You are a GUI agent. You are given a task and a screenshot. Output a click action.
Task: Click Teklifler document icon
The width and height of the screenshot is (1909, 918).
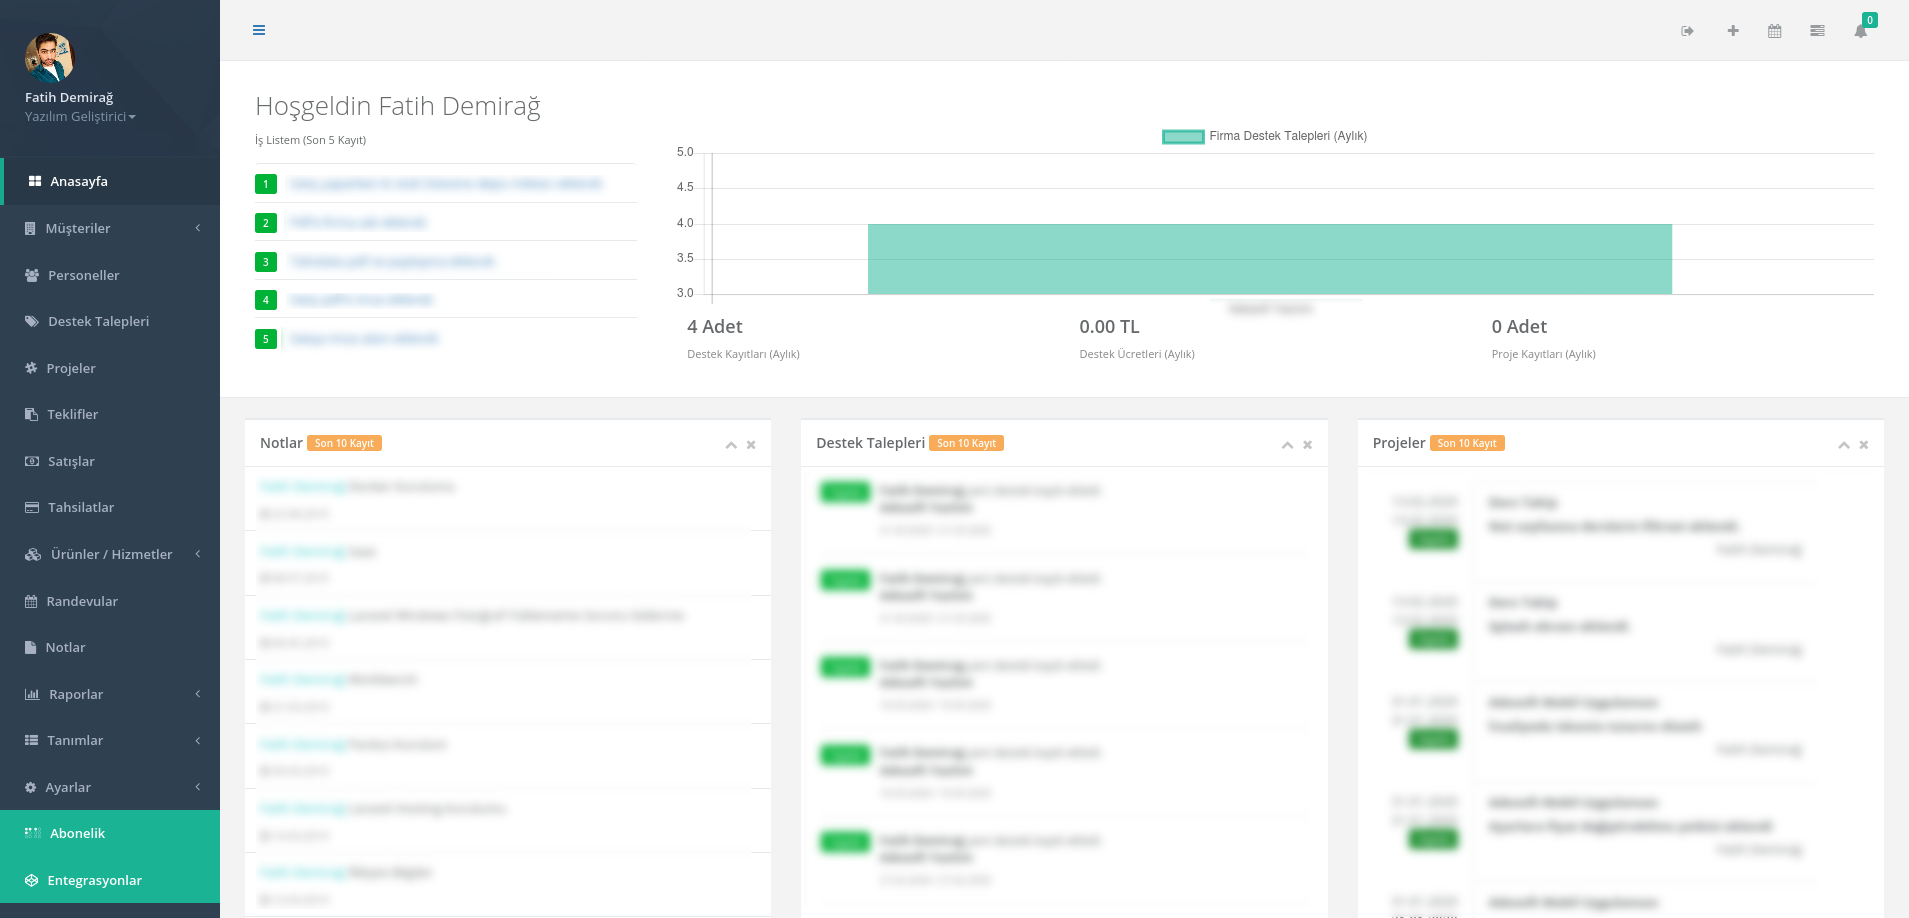31,414
